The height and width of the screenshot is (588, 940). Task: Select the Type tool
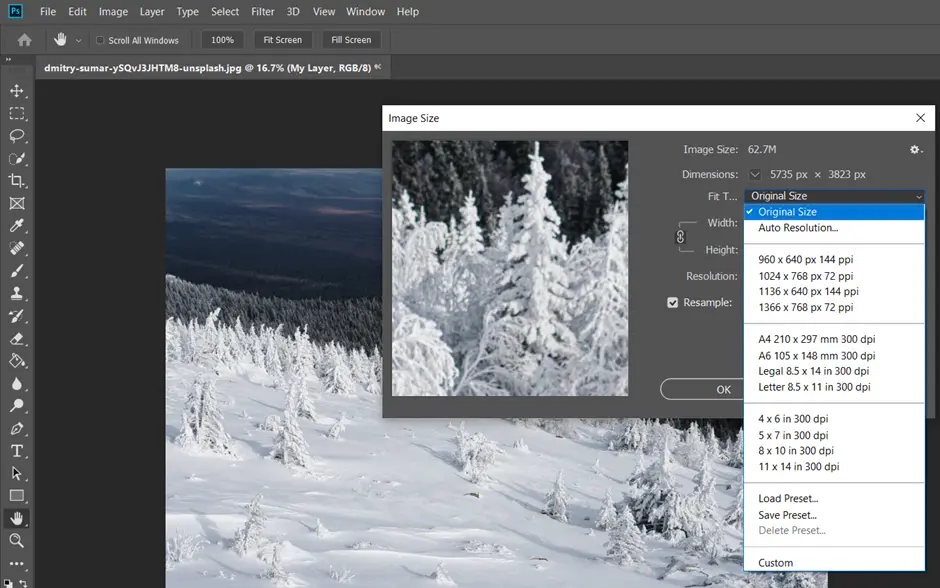(x=18, y=450)
